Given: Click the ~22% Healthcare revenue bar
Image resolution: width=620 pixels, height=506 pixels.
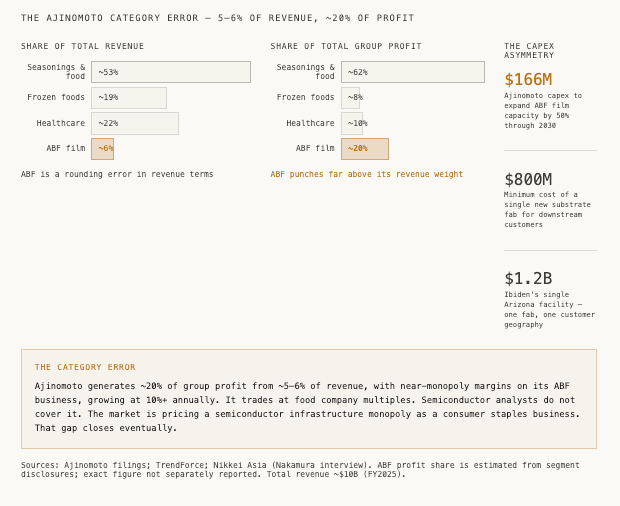Looking at the screenshot, I should coord(135,123).
